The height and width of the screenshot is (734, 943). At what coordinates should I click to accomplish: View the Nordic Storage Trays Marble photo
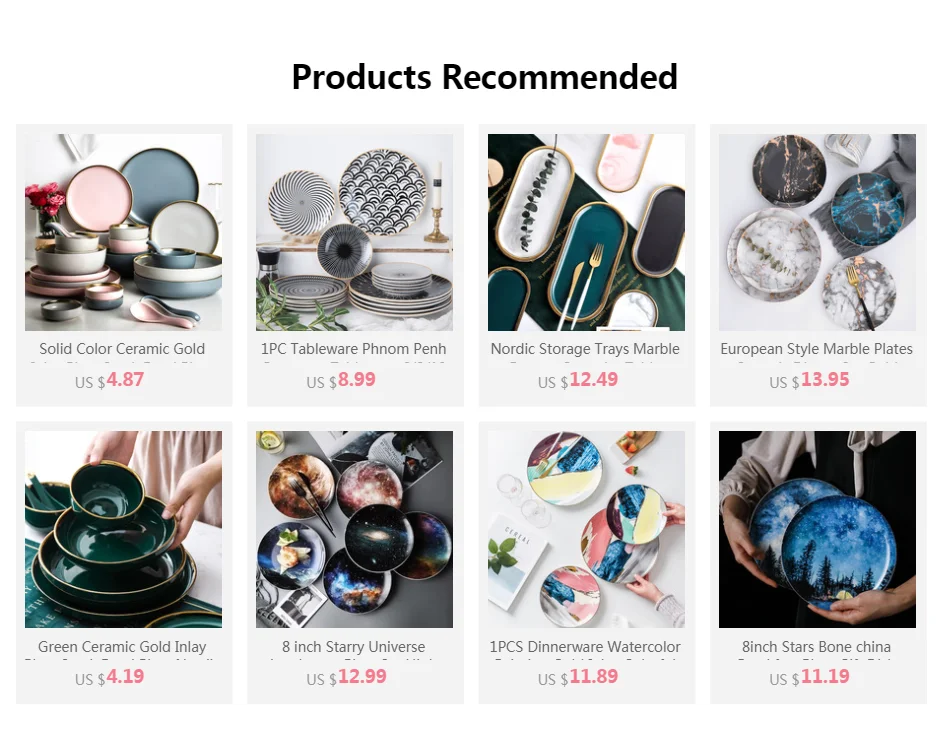point(586,232)
